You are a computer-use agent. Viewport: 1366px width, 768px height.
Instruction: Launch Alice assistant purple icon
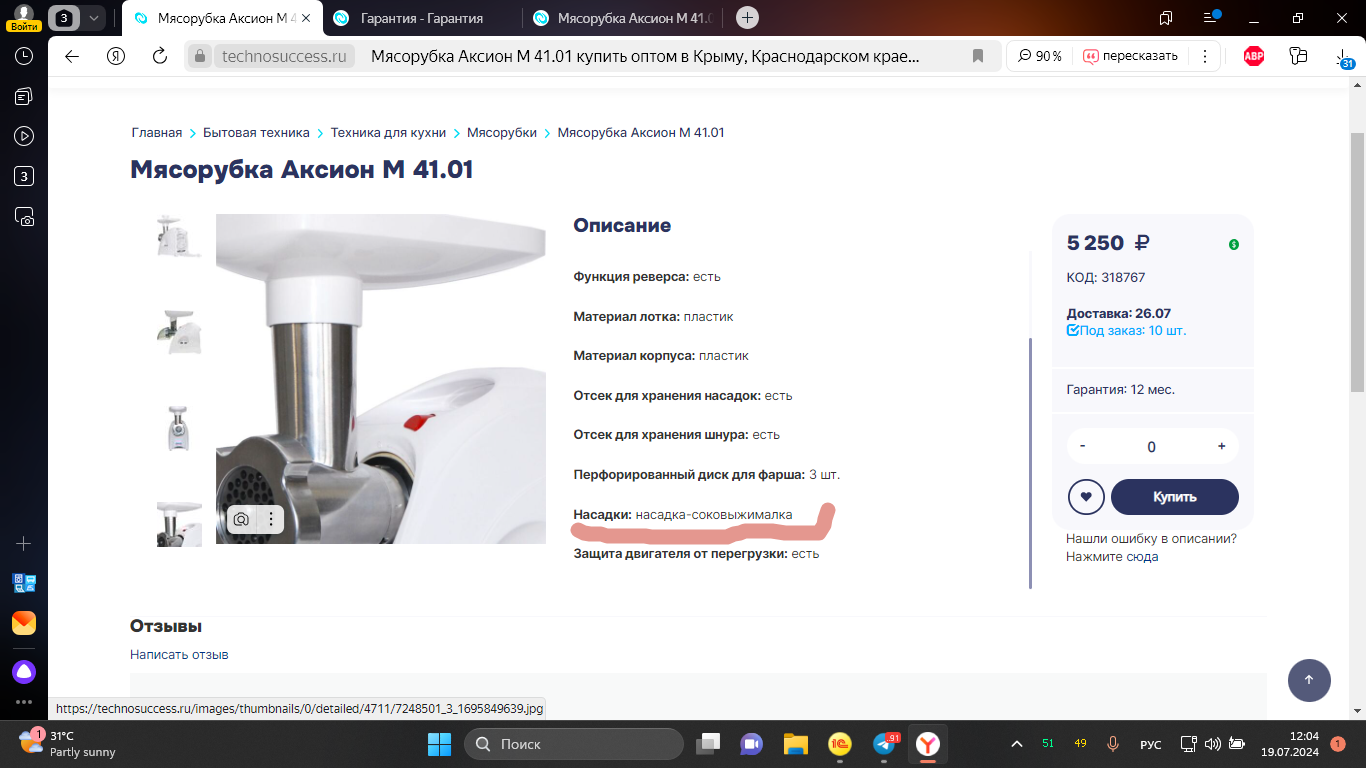[24, 671]
